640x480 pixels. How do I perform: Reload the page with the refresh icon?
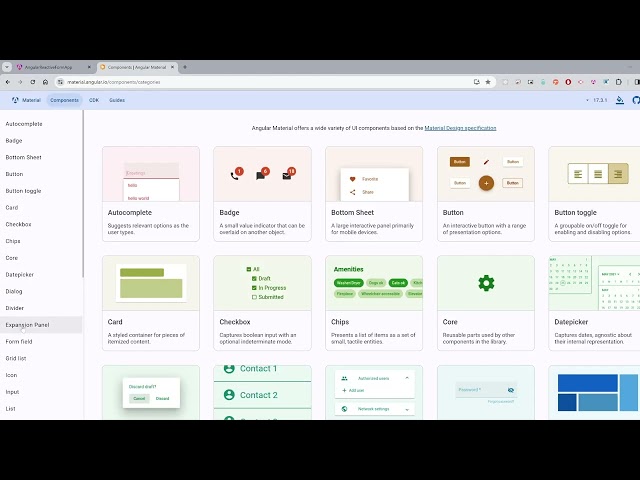pyautogui.click(x=33, y=82)
